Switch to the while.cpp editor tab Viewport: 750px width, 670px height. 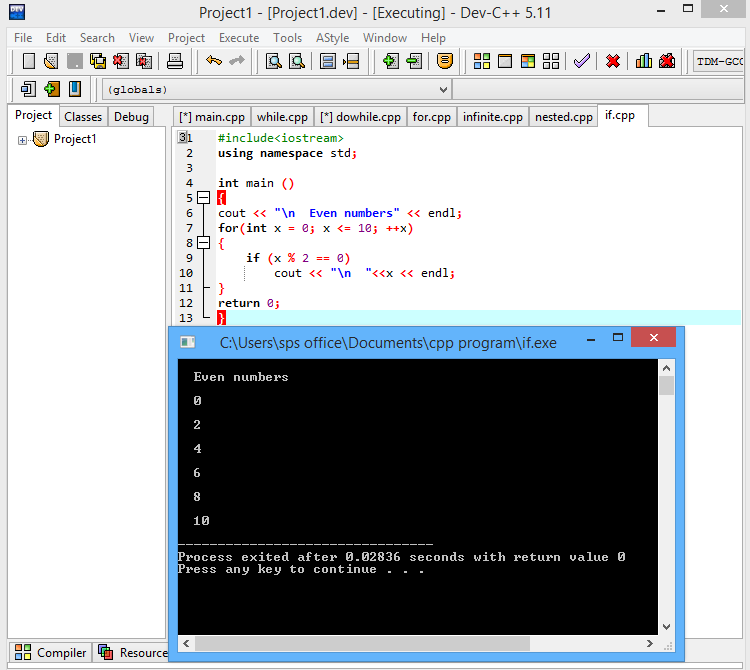pyautogui.click(x=282, y=117)
